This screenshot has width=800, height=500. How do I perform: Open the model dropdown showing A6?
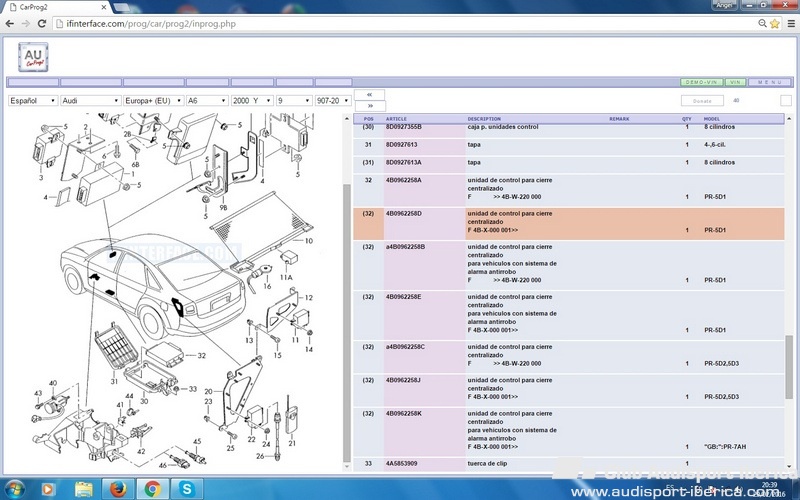click(207, 101)
